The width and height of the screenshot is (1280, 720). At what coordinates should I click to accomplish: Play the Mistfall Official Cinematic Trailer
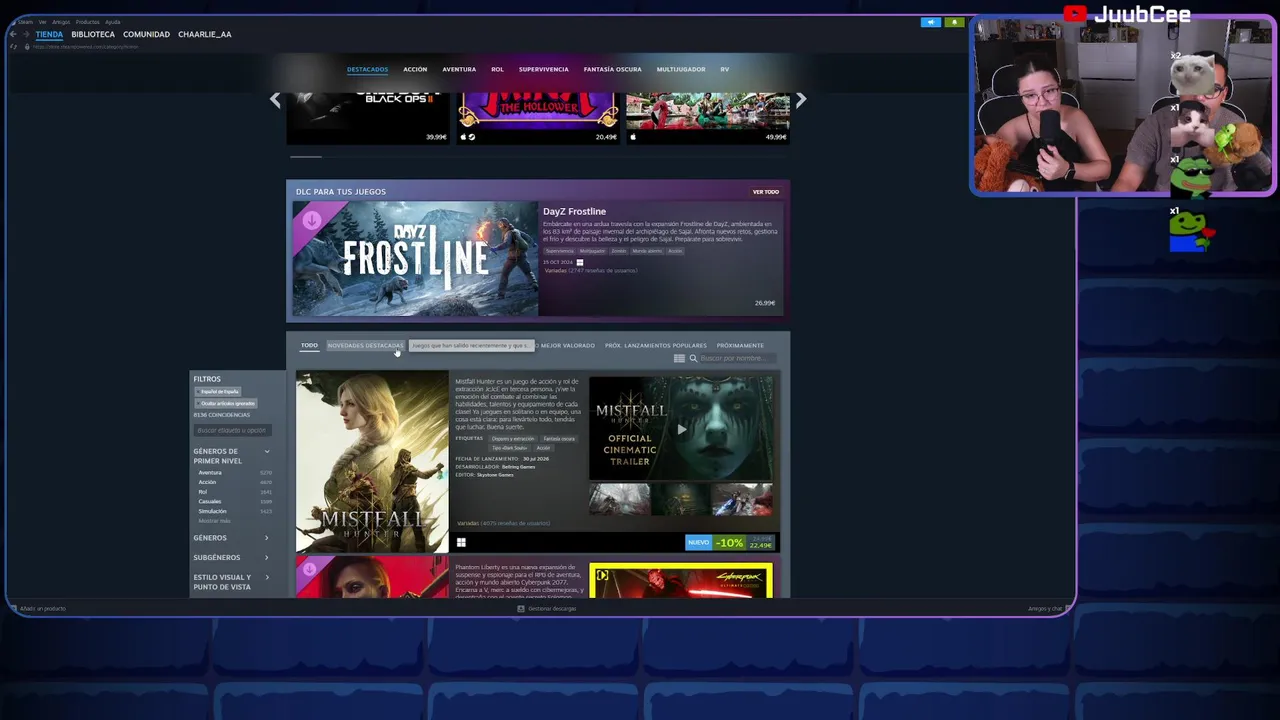(x=681, y=429)
